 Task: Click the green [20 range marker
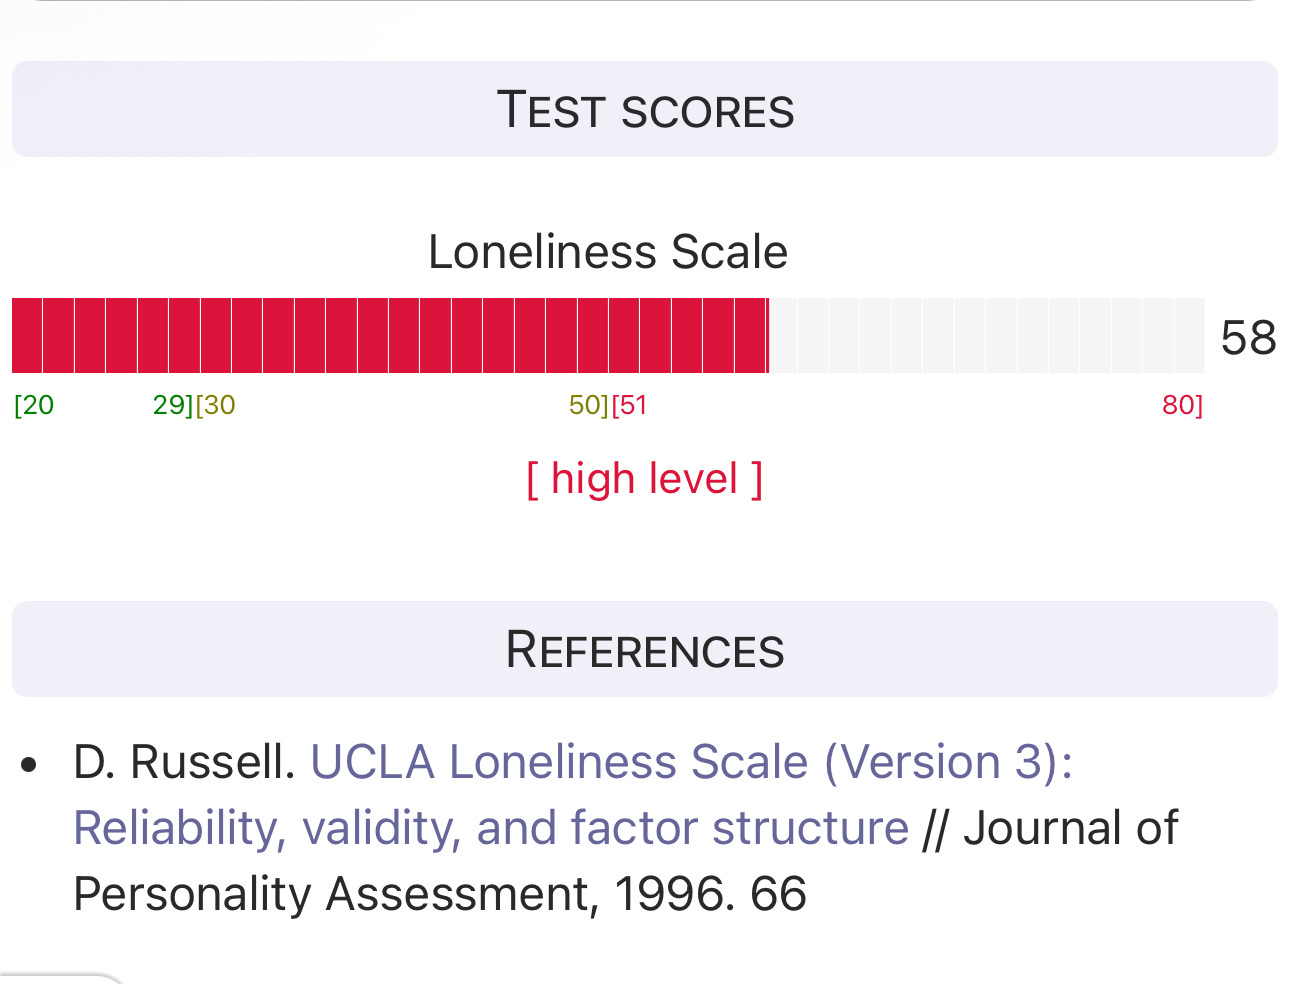(x=34, y=405)
